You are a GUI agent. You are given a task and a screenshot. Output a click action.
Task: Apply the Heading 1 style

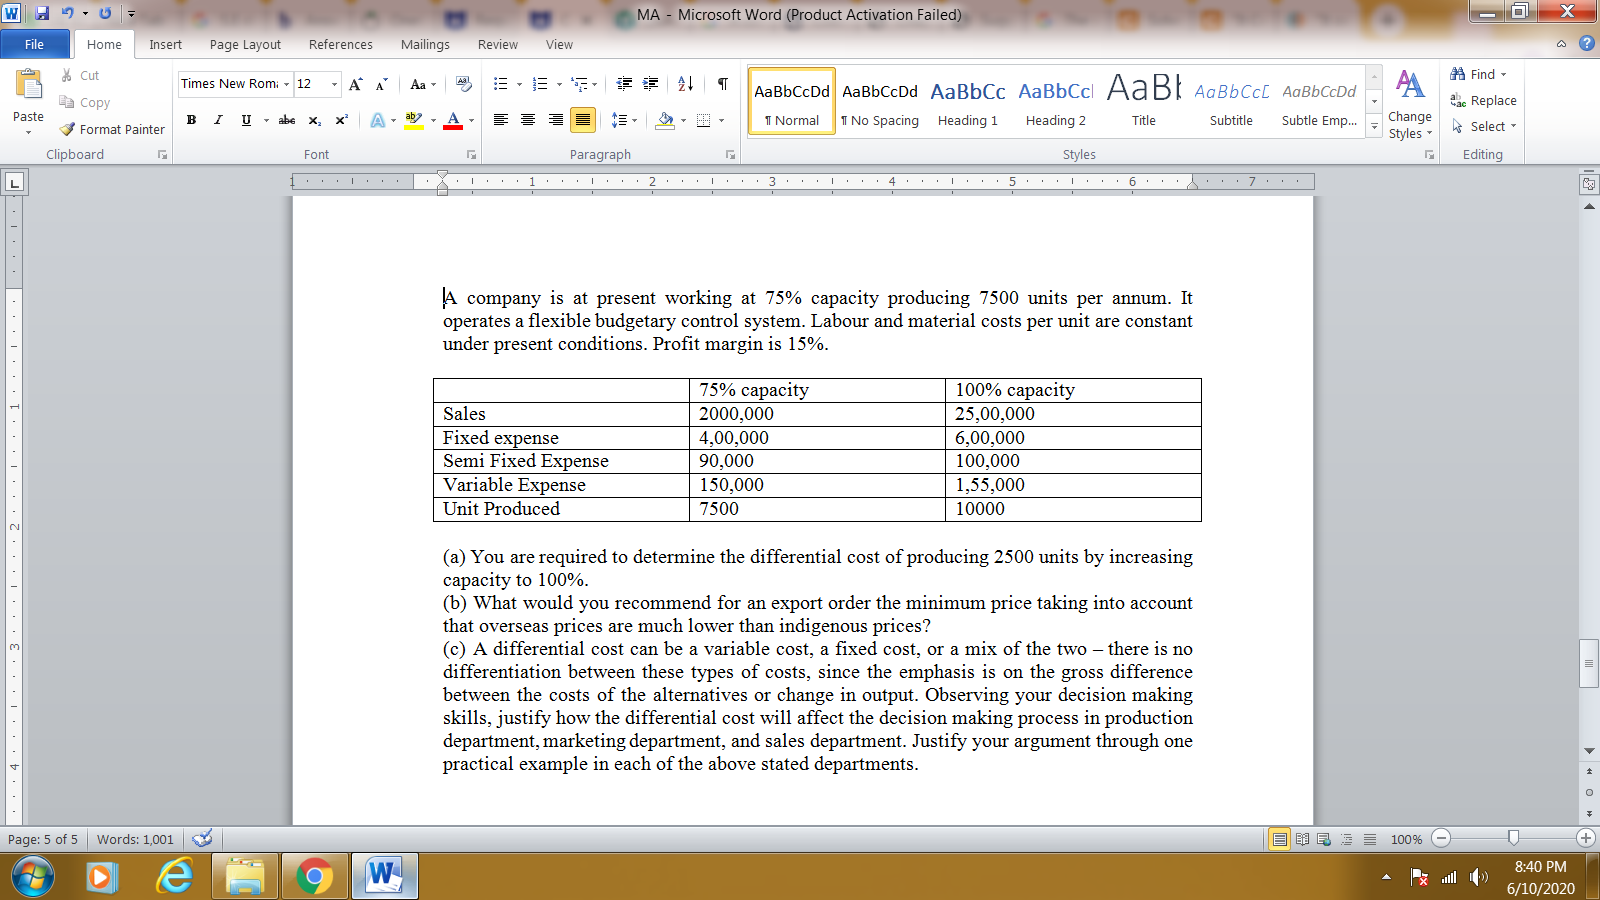tap(967, 100)
